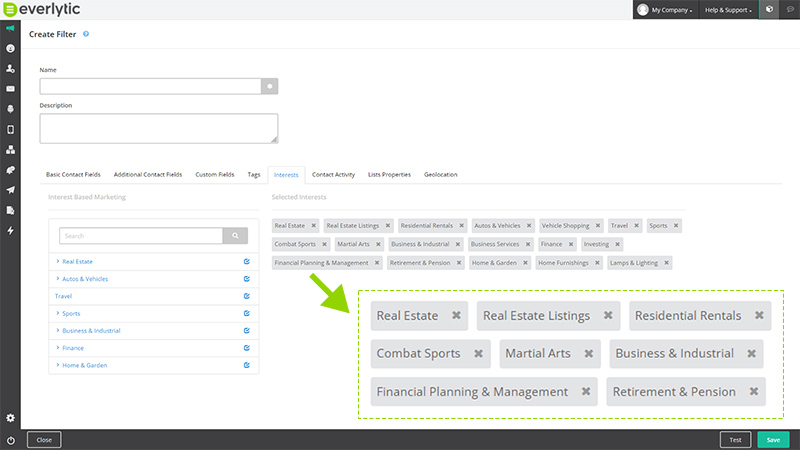
Task: Click the search magnifier button
Action: 235,236
